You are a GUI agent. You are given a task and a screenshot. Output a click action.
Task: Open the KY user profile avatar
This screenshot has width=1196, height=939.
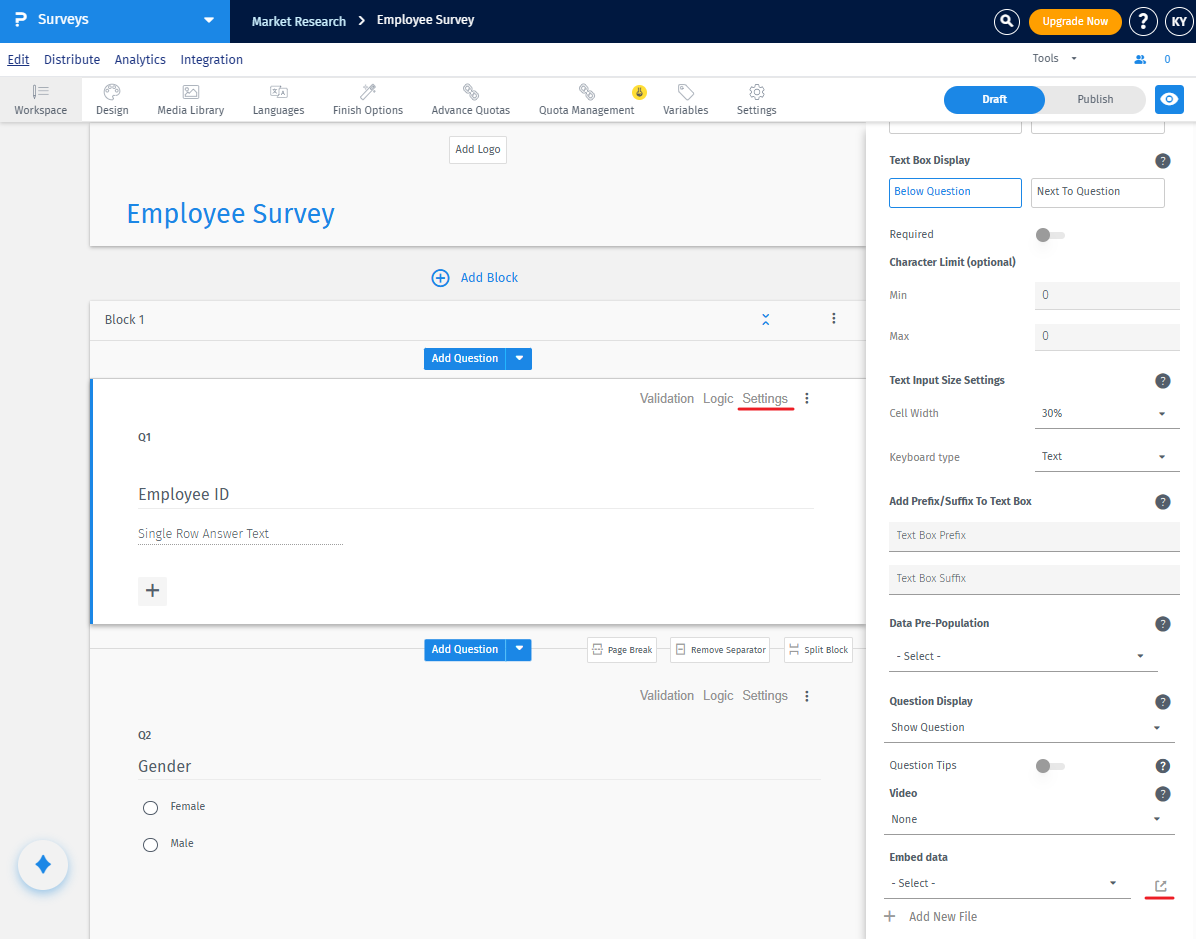pyautogui.click(x=1178, y=21)
